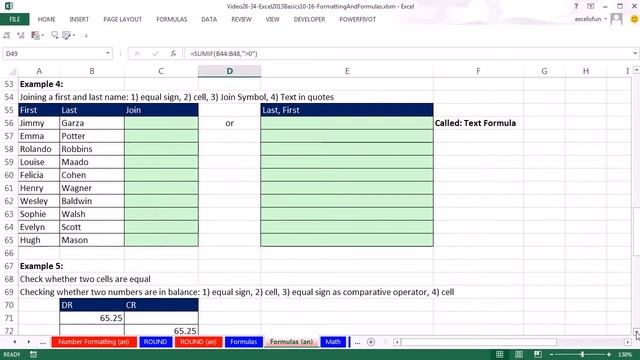Viewport: 640px width, 360px height.
Task: Switch to Normal view in status bar
Action: tap(500, 354)
